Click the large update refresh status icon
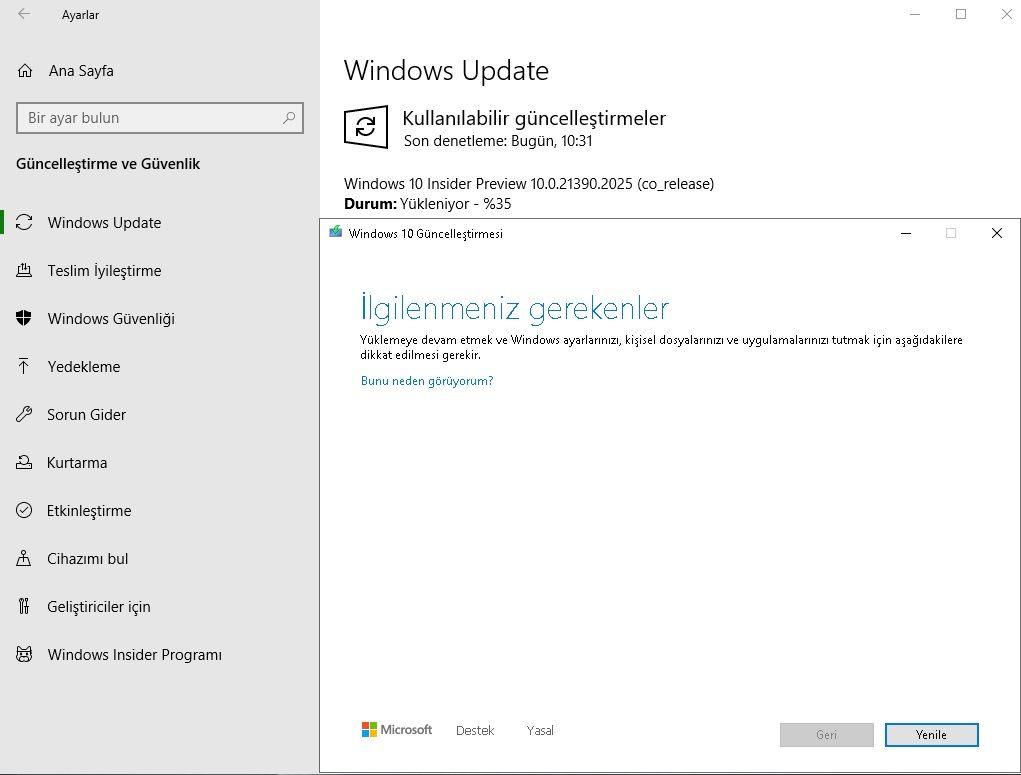Image resolution: width=1021 pixels, height=775 pixels. (366, 127)
